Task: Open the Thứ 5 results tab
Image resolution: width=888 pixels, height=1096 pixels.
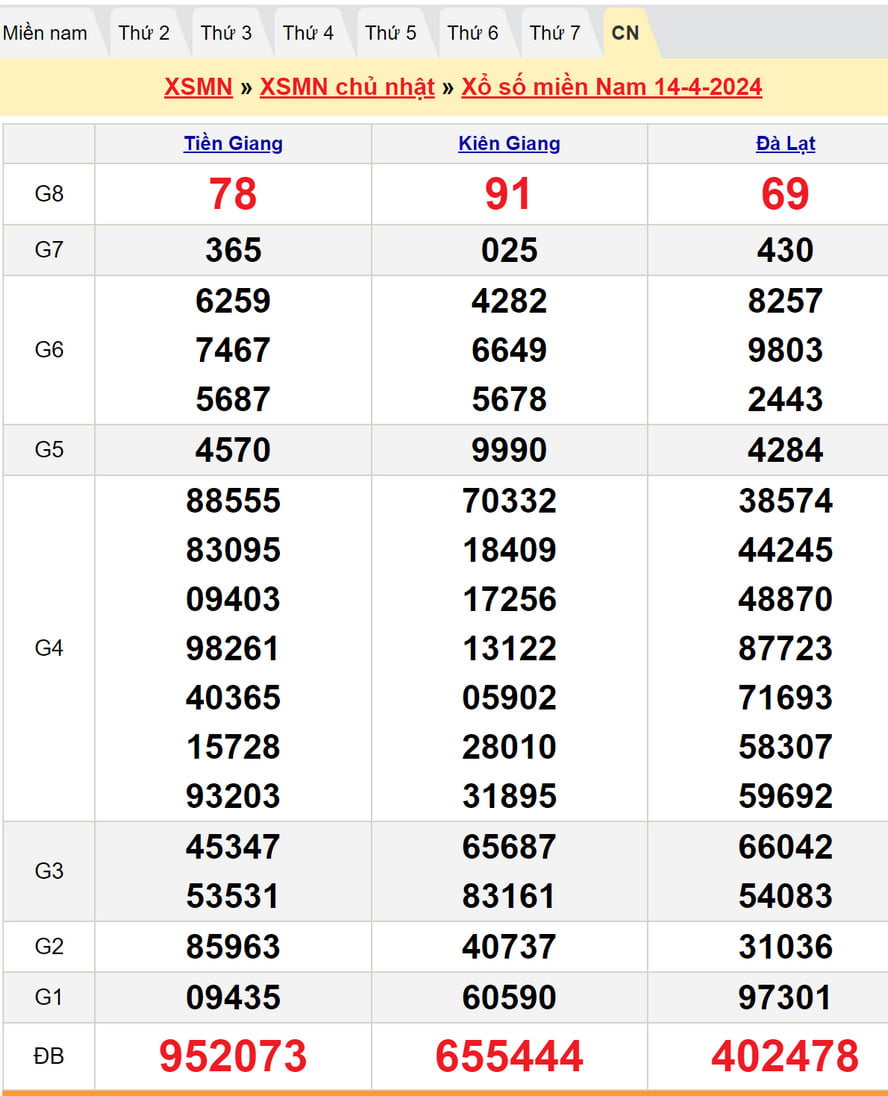Action: point(390,33)
